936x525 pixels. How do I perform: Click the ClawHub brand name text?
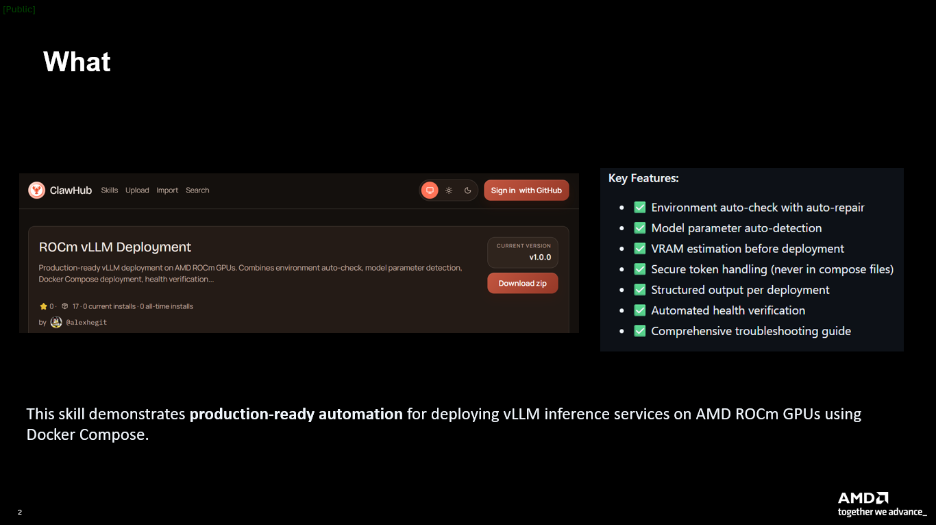tap(70, 190)
